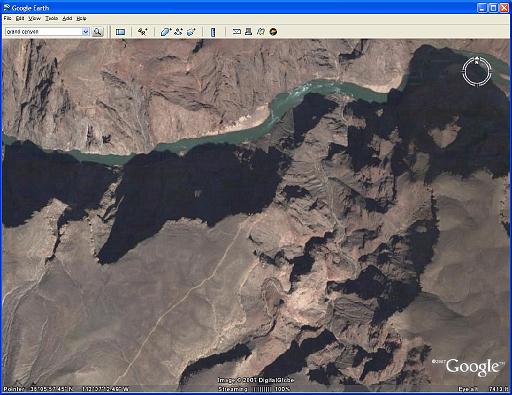Screen dimensions: 512x395
Task: Click the Streaming 100% status text
Action: (254, 389)
